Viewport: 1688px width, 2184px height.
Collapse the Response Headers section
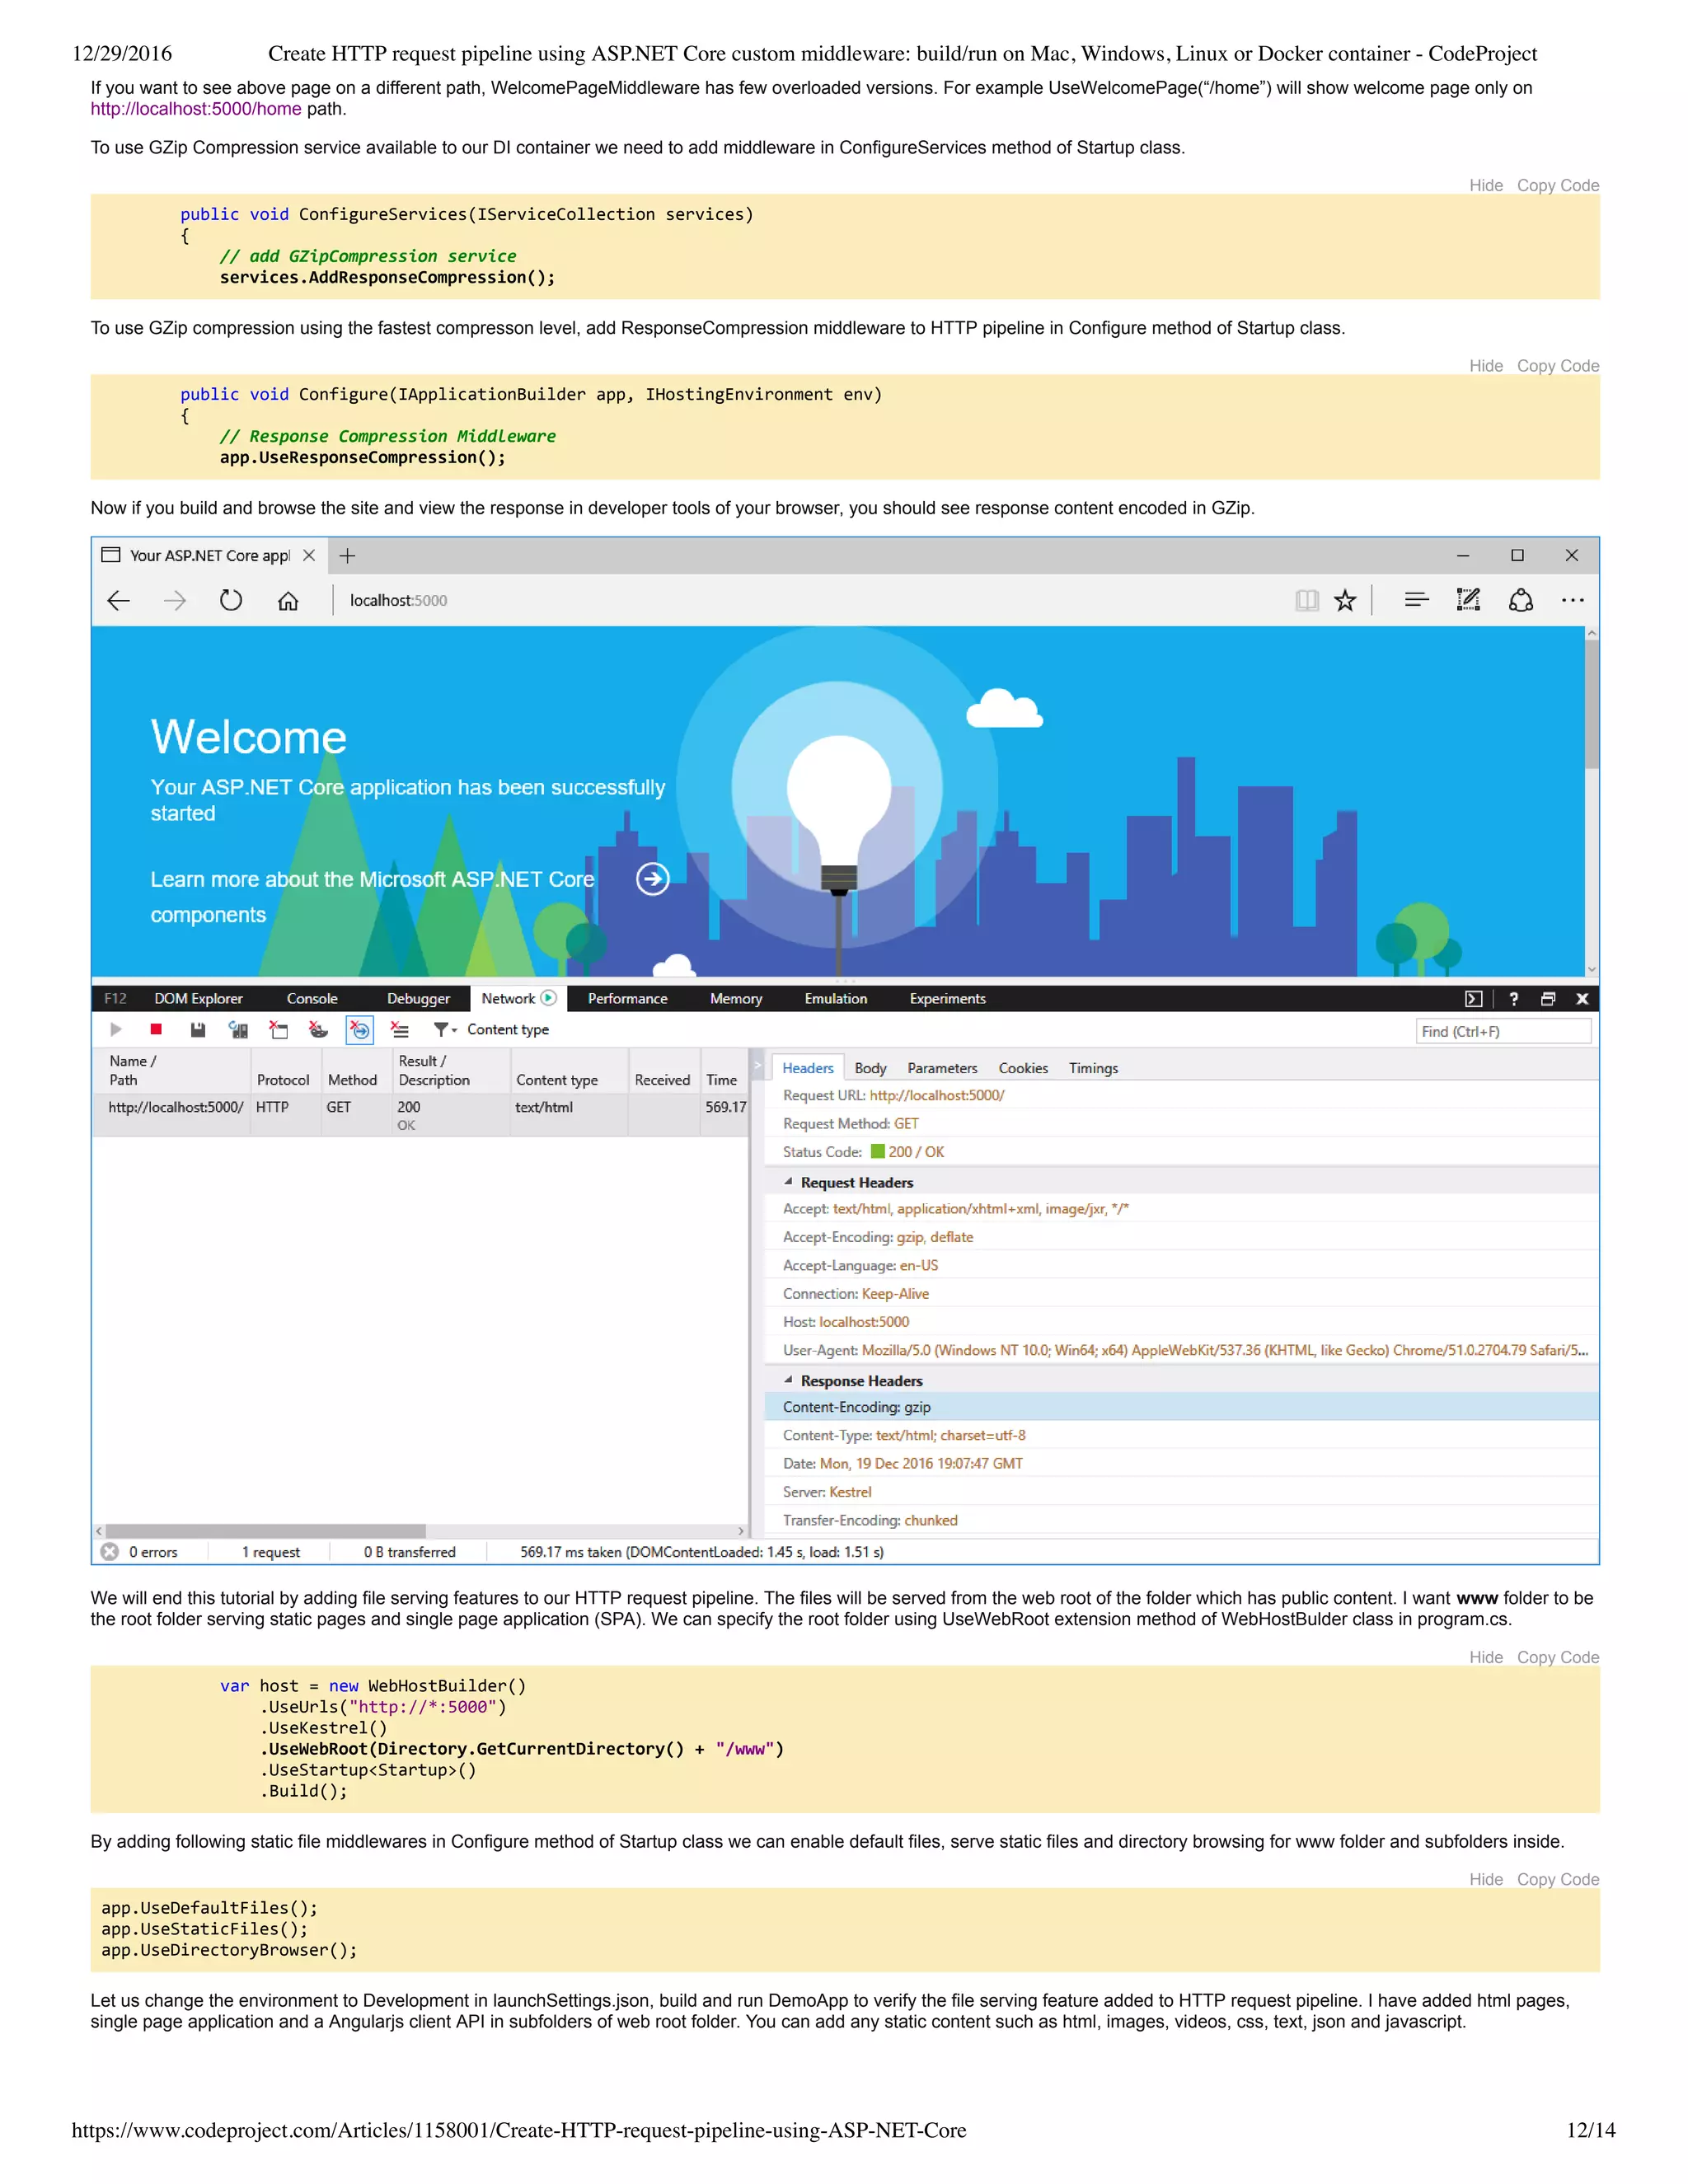point(788,1379)
